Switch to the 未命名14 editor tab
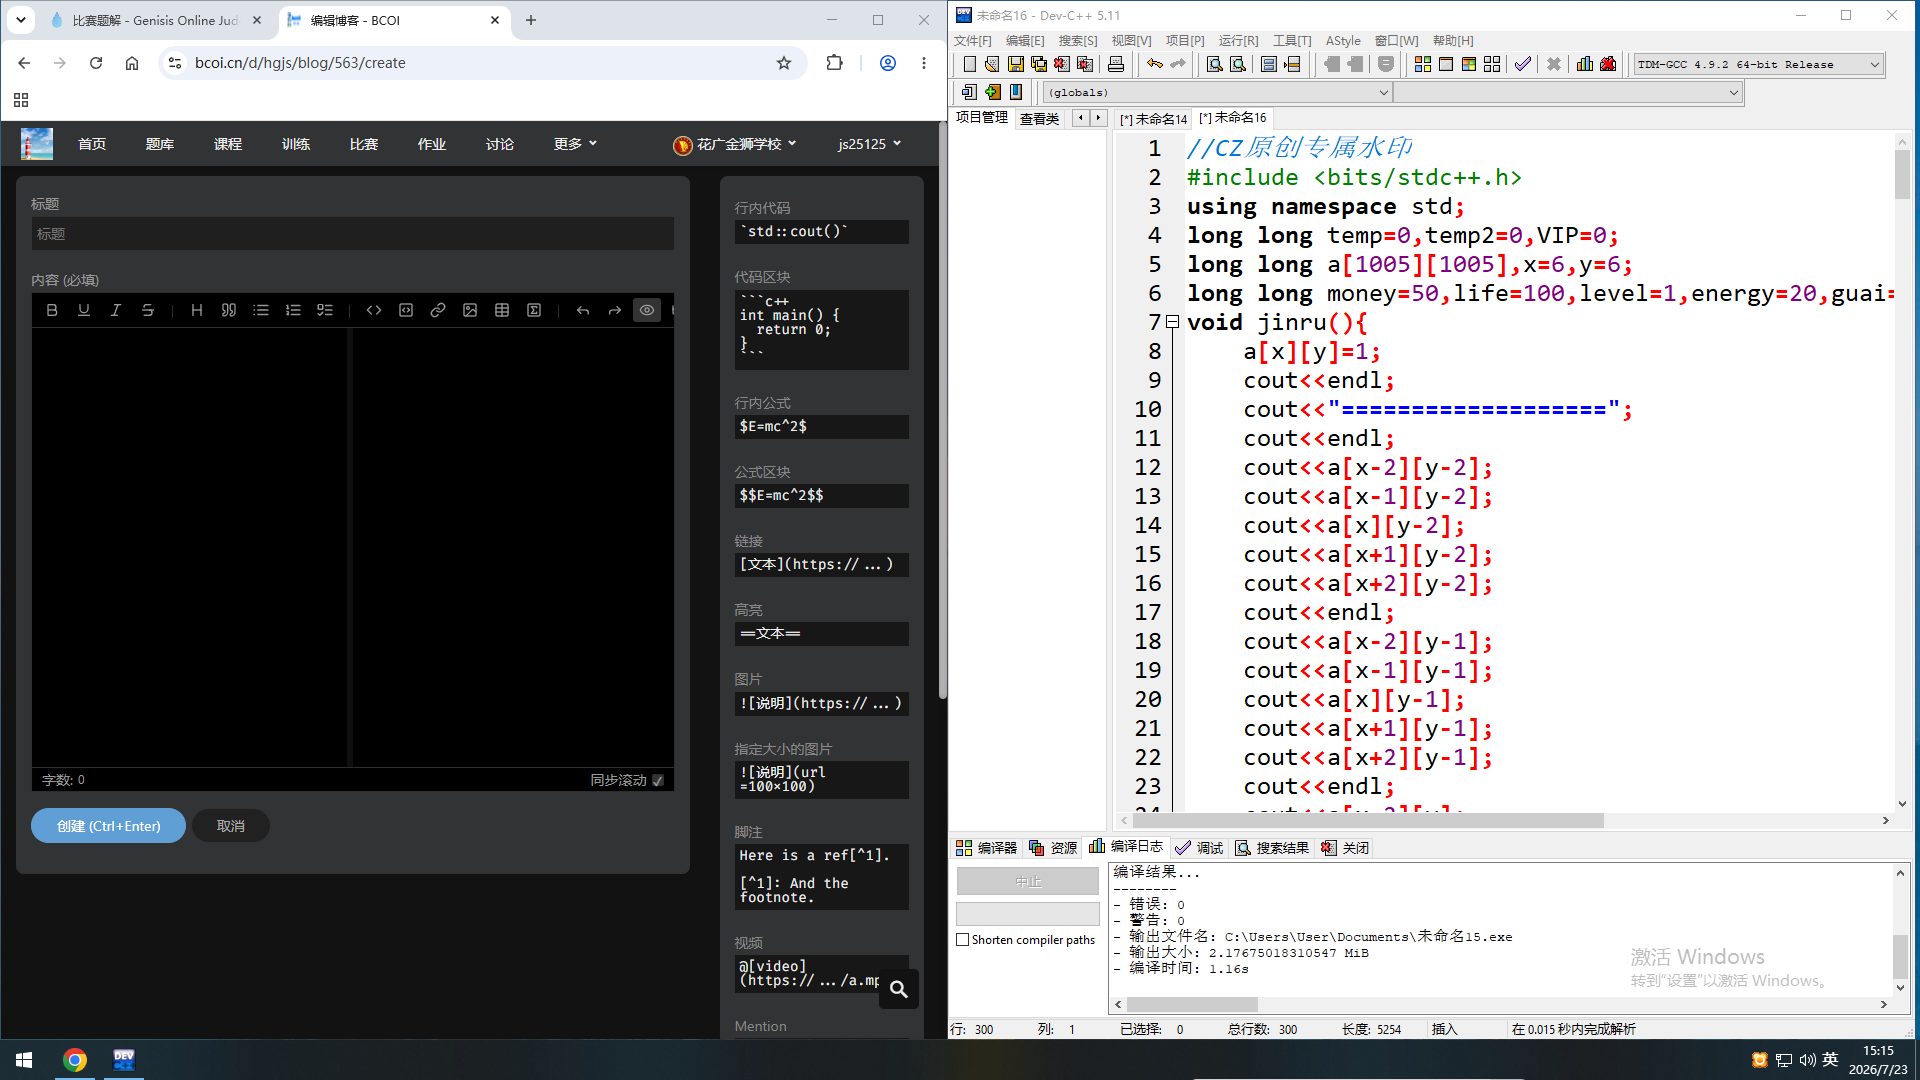Viewport: 1920px width, 1080px height. coord(1154,119)
